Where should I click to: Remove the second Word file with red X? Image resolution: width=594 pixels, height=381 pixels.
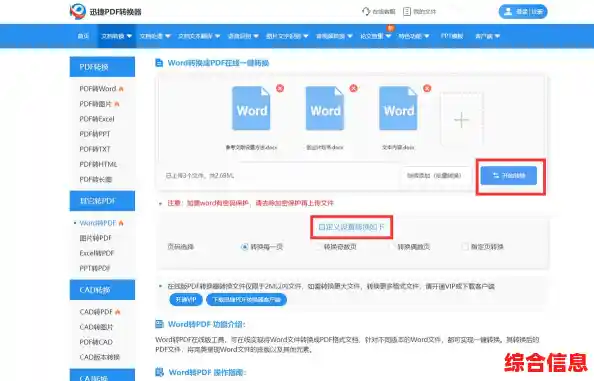353,88
